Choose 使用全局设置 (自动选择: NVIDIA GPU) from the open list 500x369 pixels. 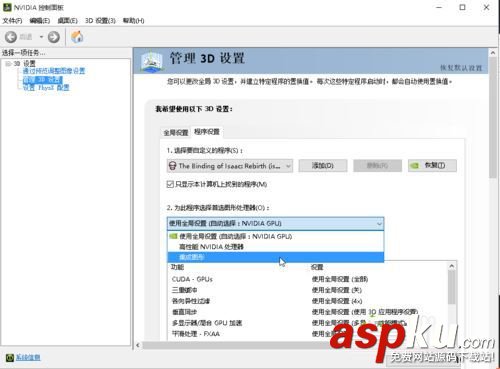pos(275,236)
